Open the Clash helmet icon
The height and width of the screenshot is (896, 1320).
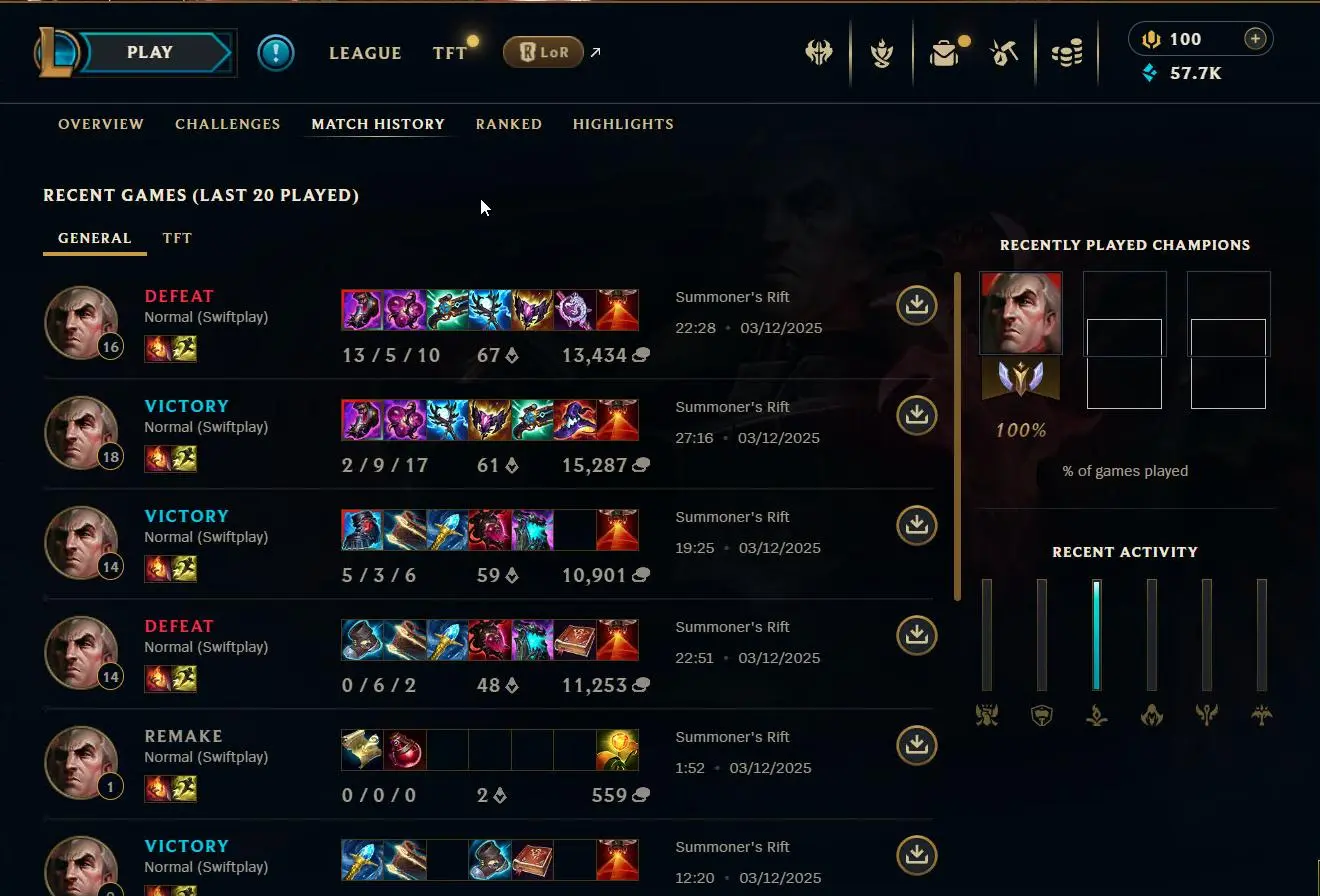(819, 53)
